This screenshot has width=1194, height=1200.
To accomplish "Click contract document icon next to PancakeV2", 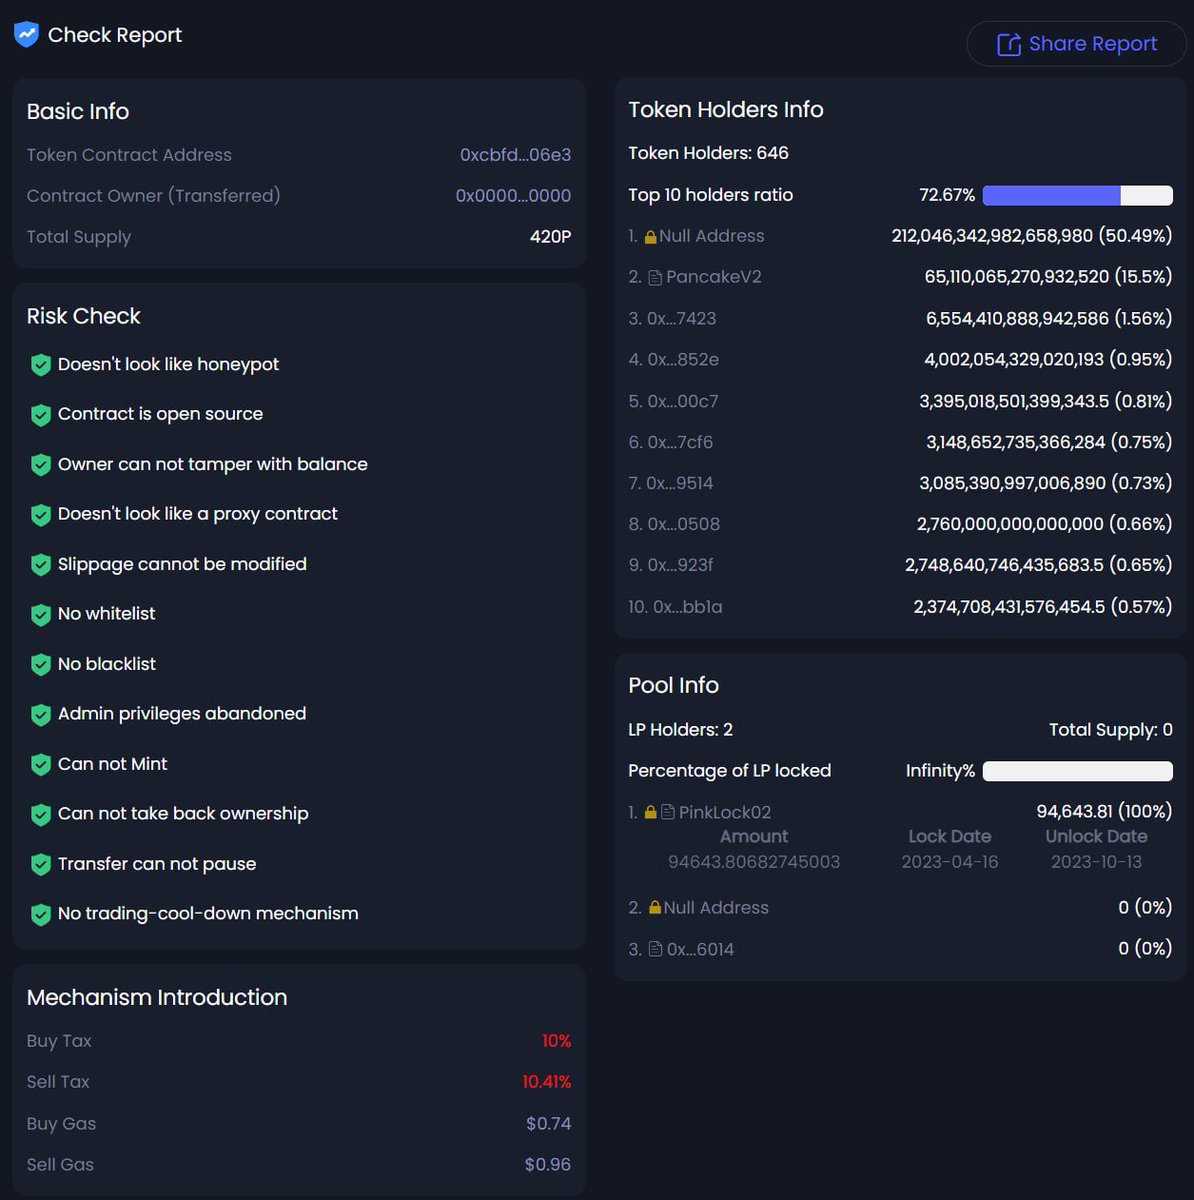I will 655,278.
